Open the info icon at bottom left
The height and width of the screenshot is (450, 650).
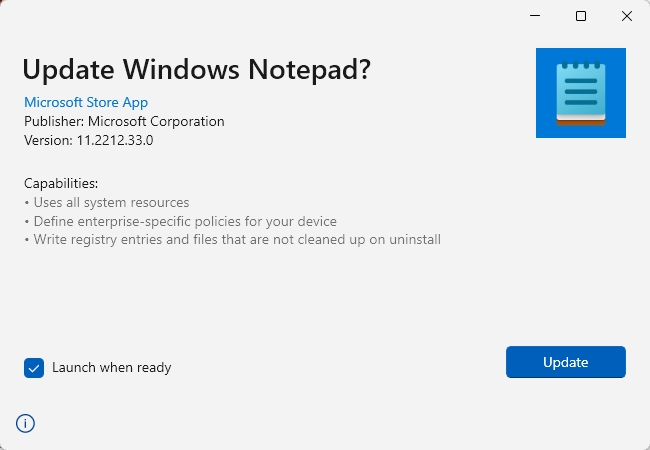(x=25, y=423)
